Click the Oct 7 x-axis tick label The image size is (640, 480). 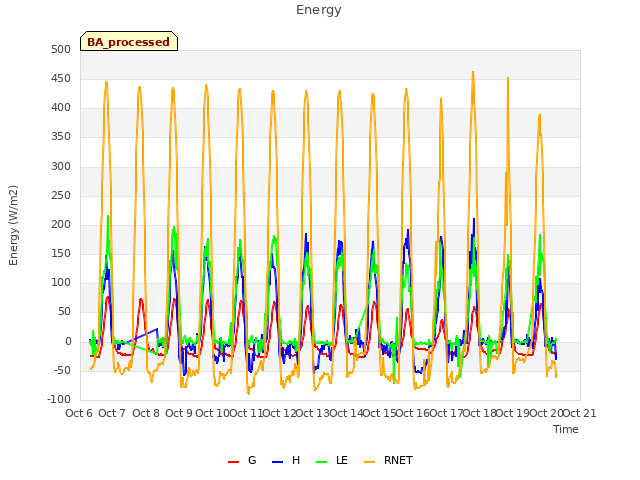tap(112, 413)
